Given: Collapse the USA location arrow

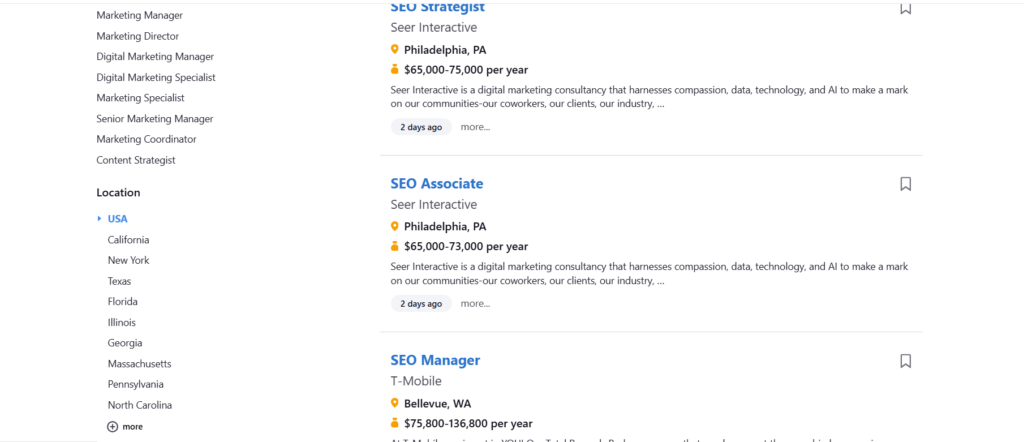Looking at the screenshot, I should point(99,219).
